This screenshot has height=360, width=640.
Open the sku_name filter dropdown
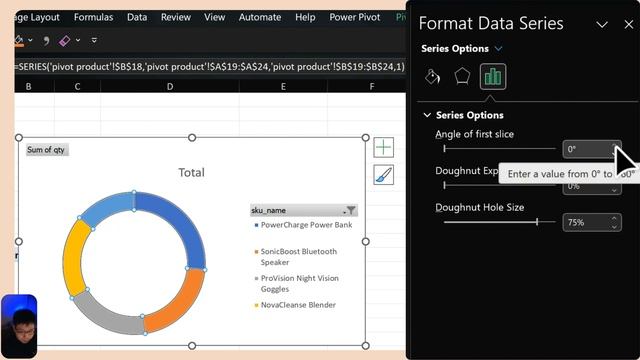click(350, 211)
